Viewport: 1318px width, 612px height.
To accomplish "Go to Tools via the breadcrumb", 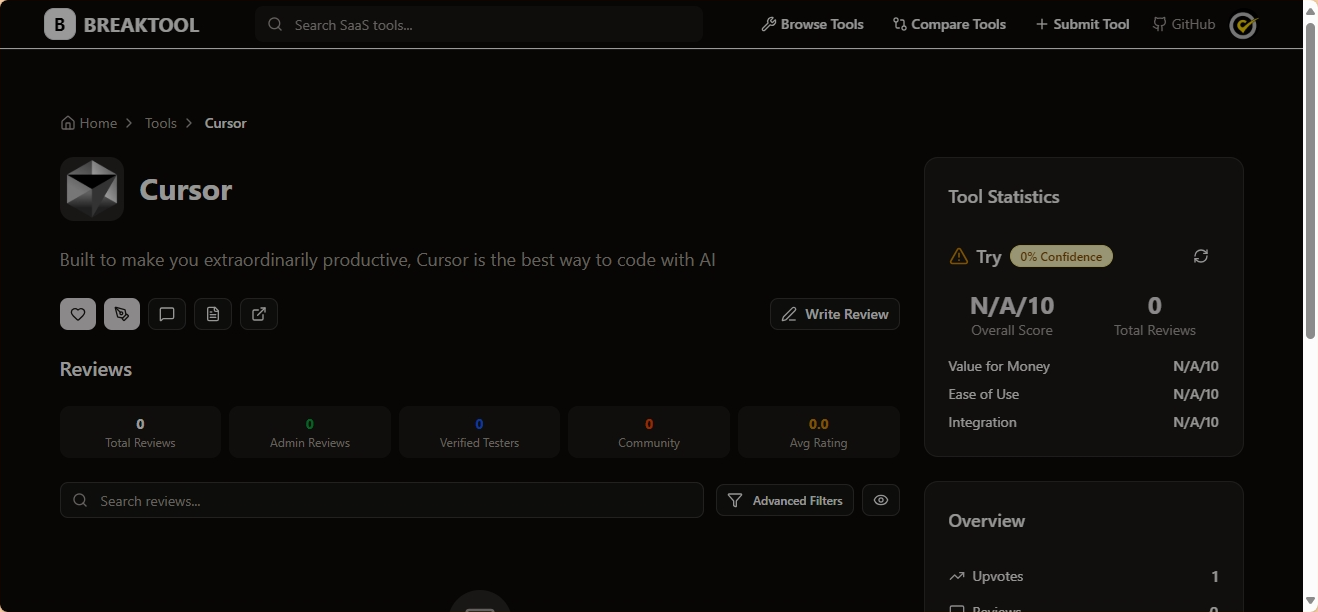I will click(160, 123).
